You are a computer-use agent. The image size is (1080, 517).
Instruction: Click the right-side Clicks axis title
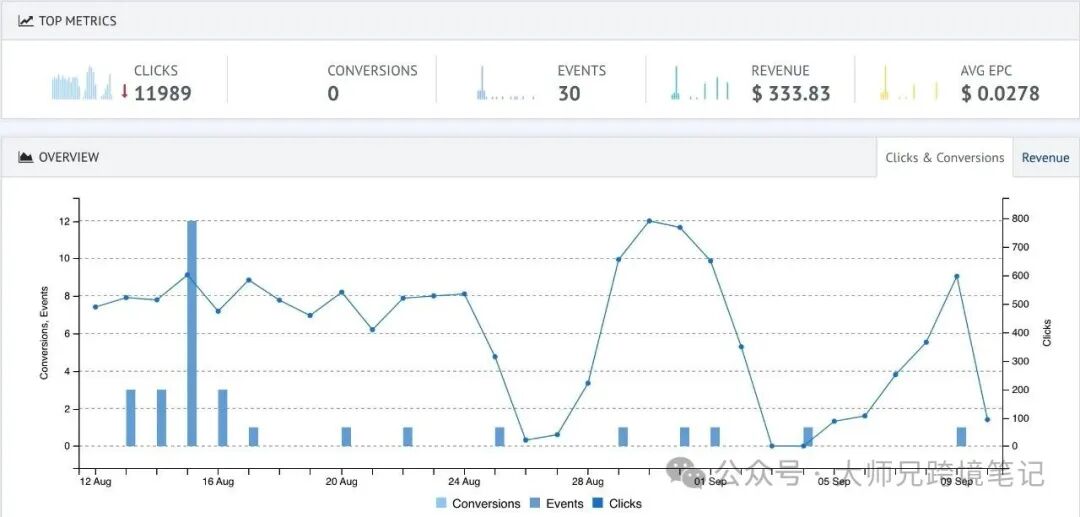pos(1048,333)
